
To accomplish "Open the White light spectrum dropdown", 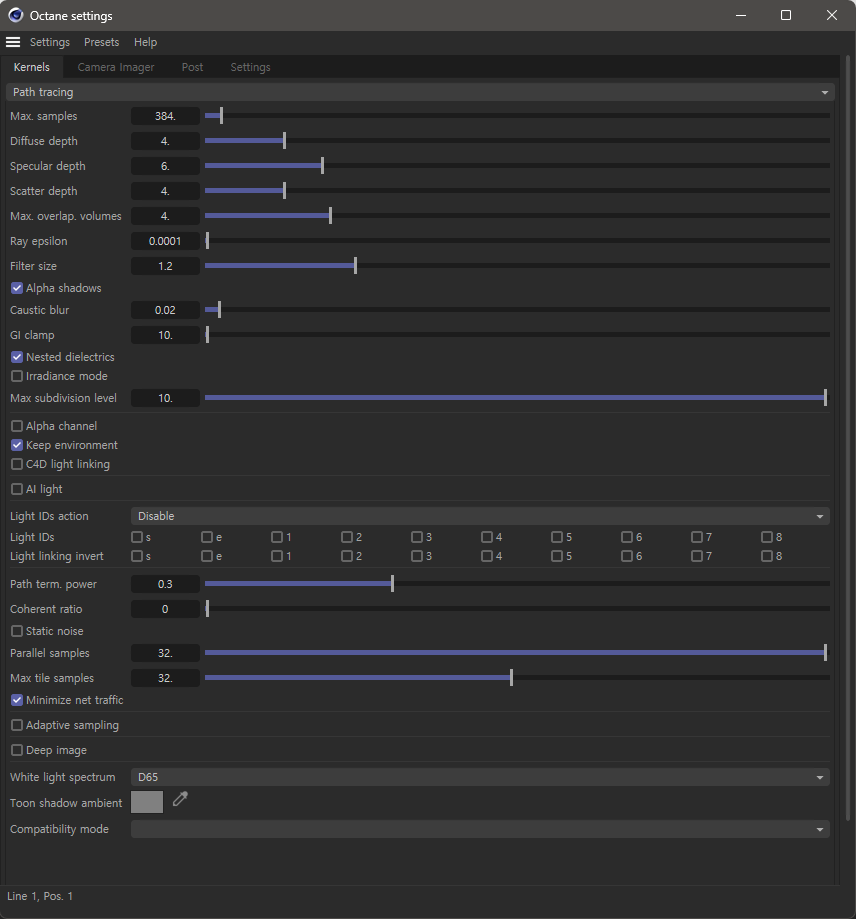I will (480, 777).
